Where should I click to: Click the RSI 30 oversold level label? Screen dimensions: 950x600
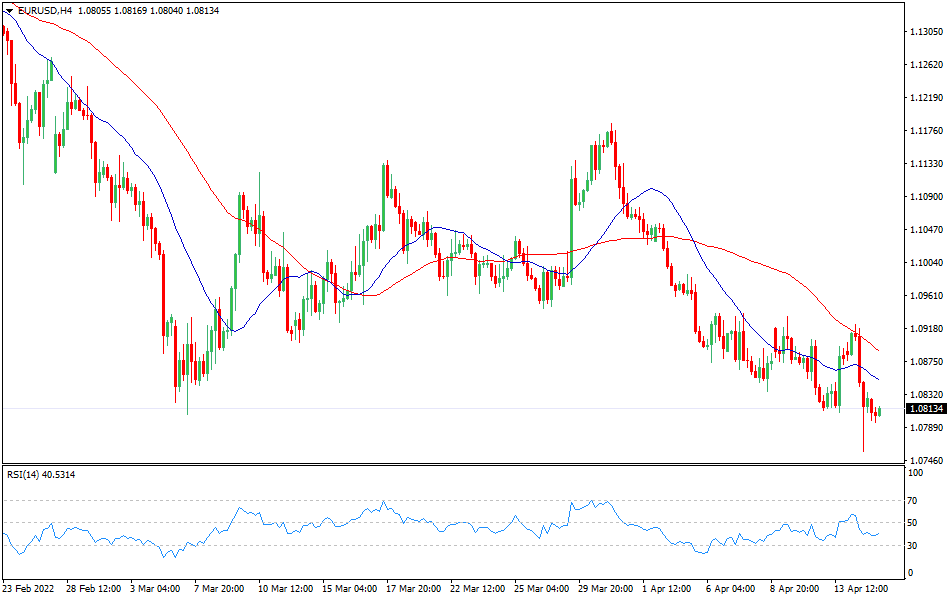tap(913, 545)
